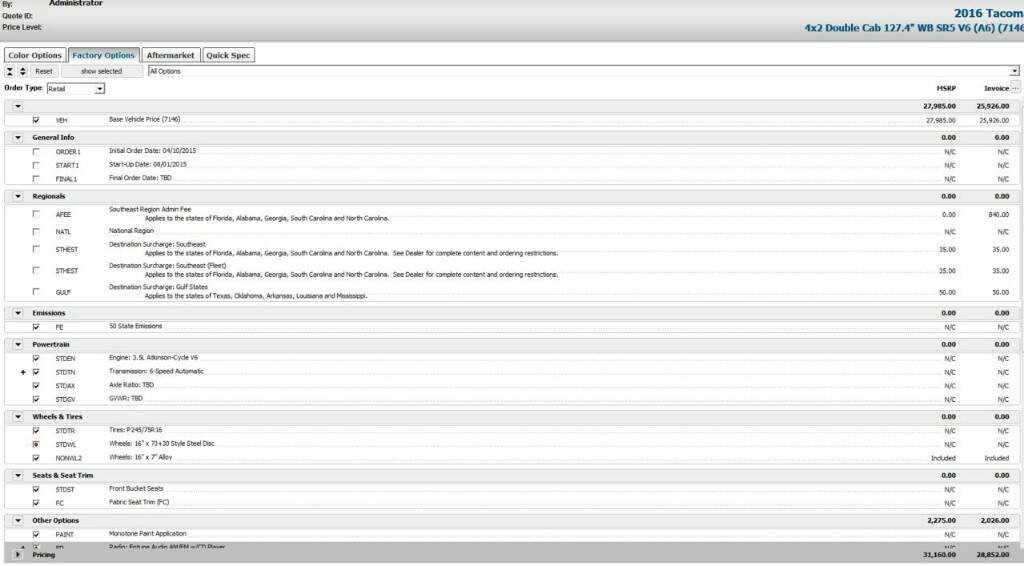Check the Southeast (Fleet) surcharge checkbox

click(x=36, y=270)
